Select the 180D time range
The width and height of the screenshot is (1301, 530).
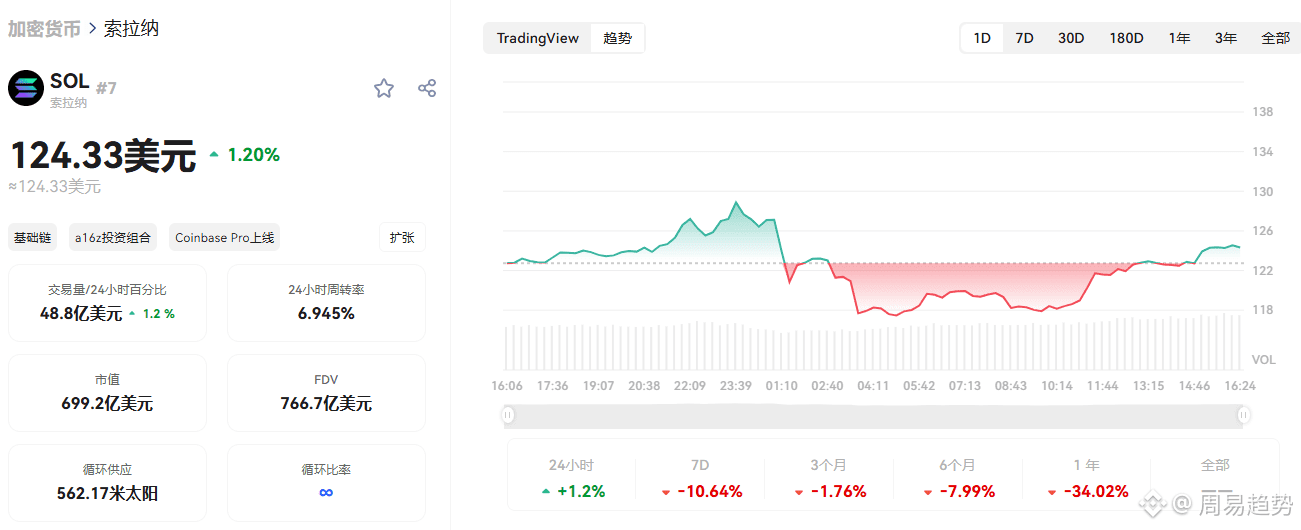[1126, 38]
